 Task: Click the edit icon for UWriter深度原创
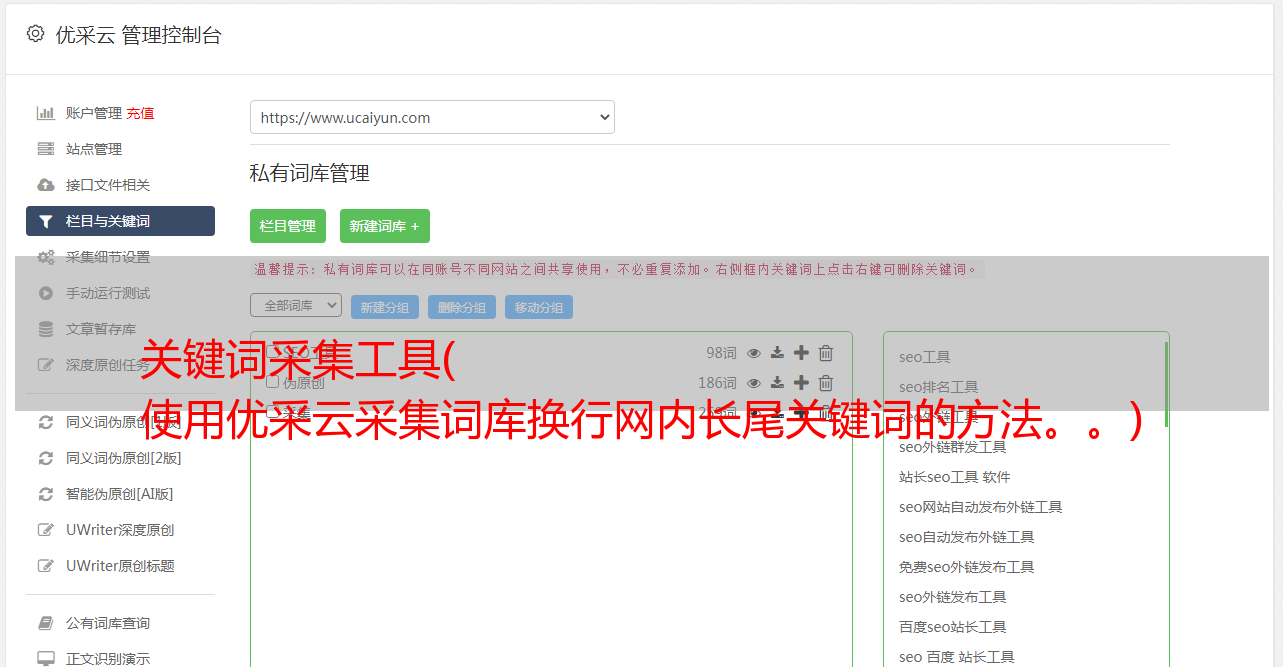tap(46, 530)
